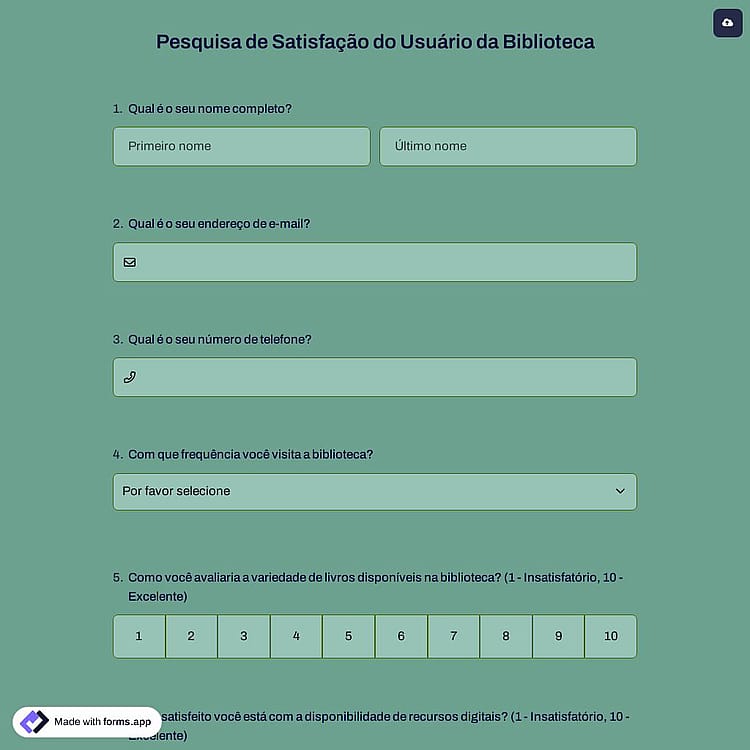
Task: Choose rating 8 on the variety scale
Action: (x=506, y=636)
